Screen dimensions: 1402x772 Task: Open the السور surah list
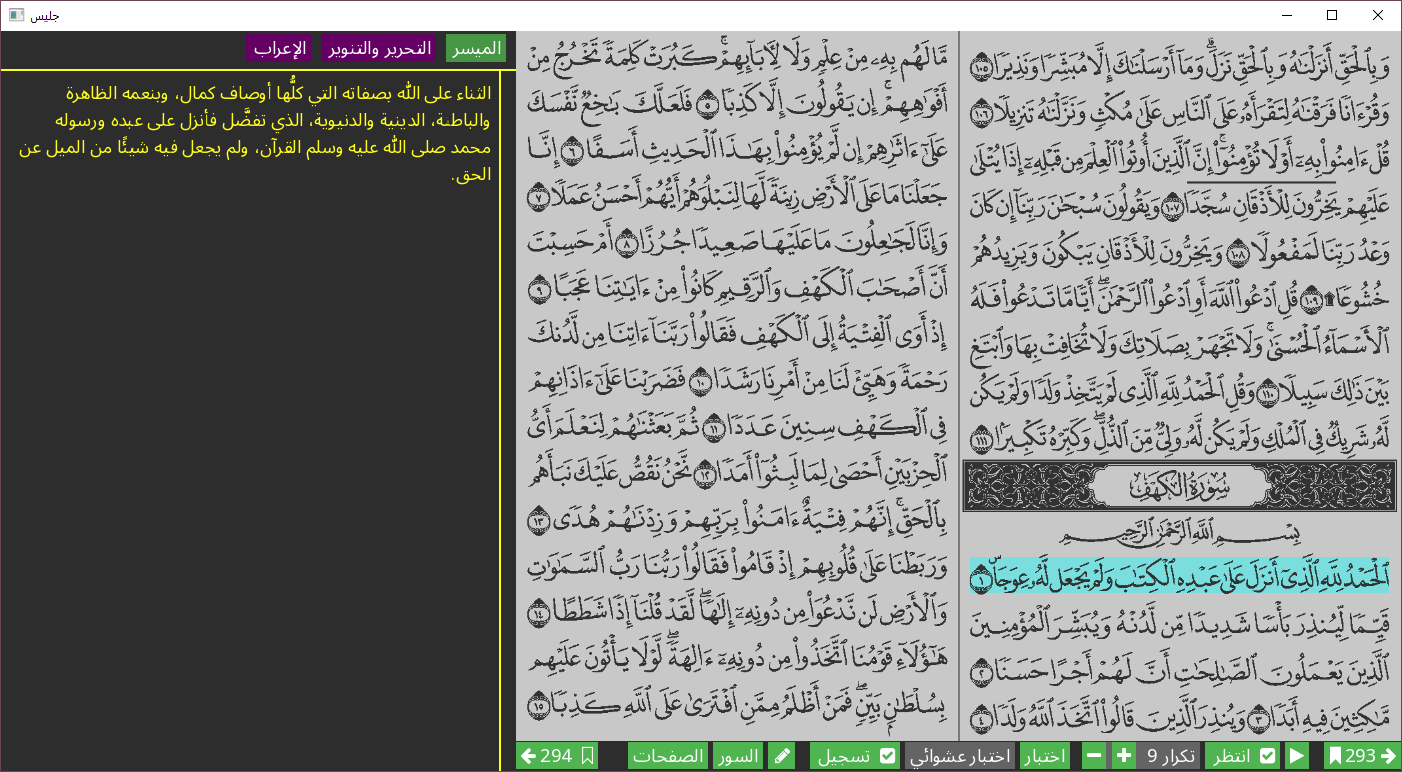tap(738, 756)
